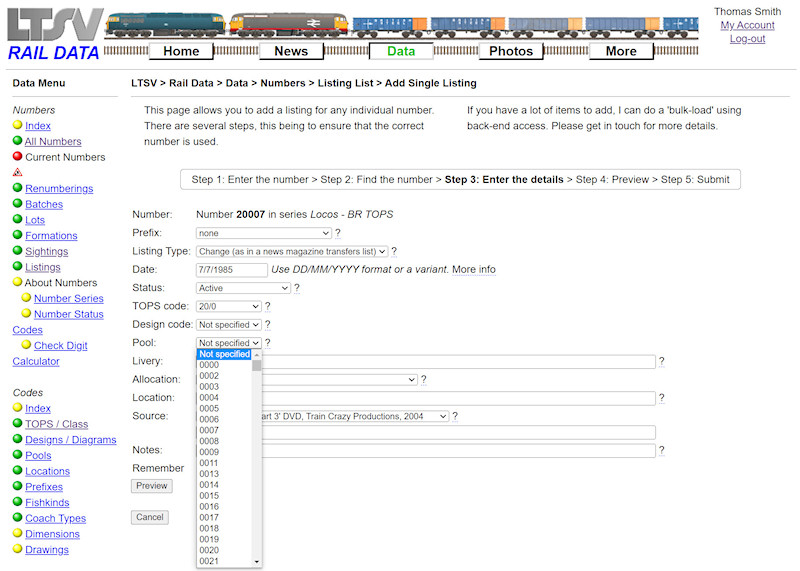This screenshot has width=800, height=571.
Task: Open the All Numbers link
Action: [53, 141]
